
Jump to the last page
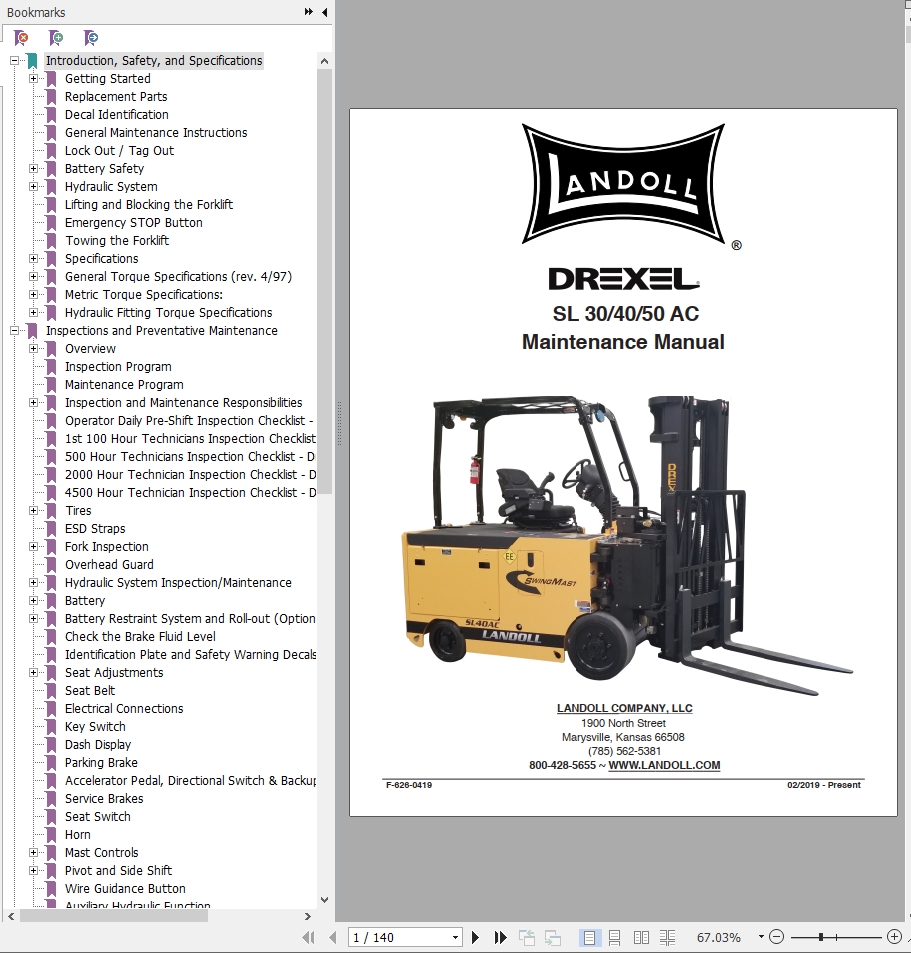point(500,937)
